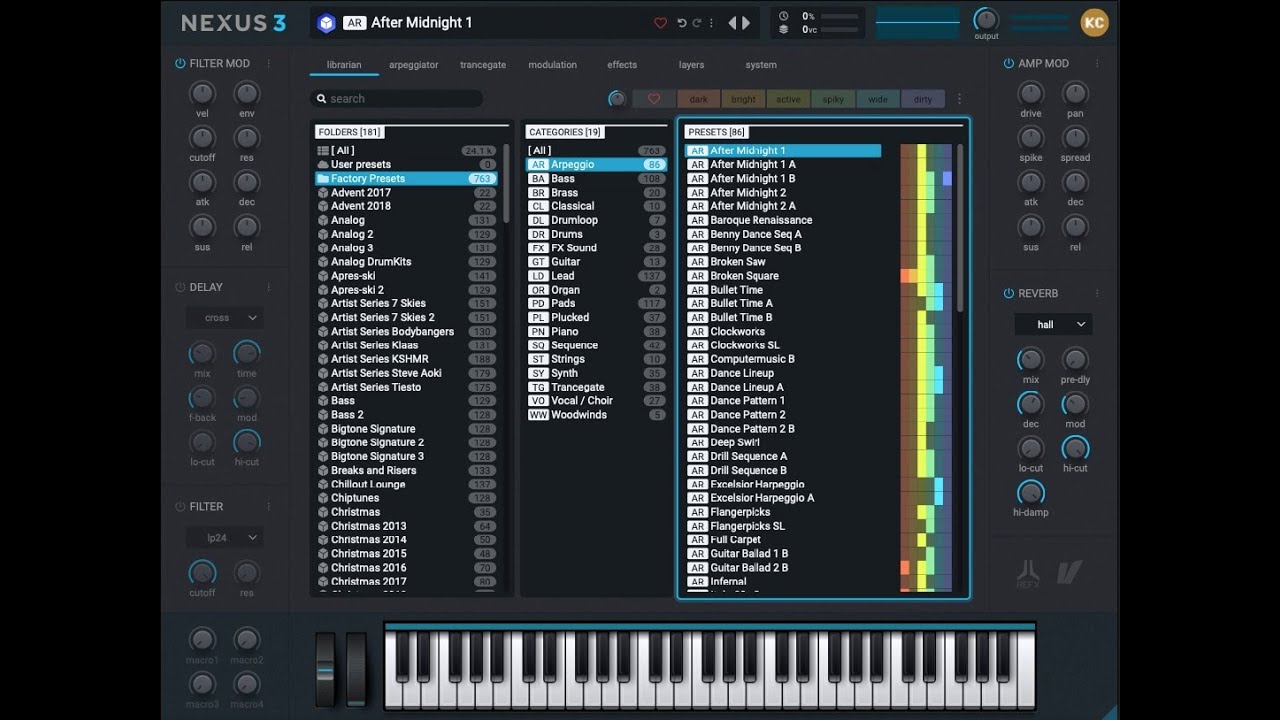
Task: Favorite current preset with heart icon
Action: tap(660, 23)
